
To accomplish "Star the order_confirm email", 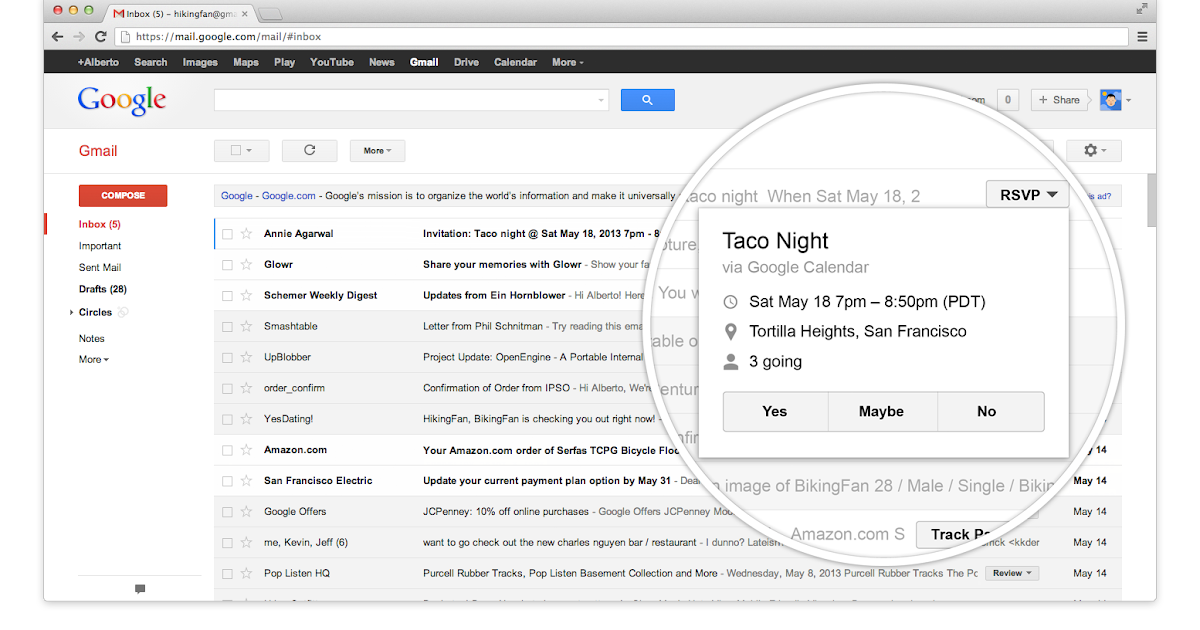I will pos(246,388).
